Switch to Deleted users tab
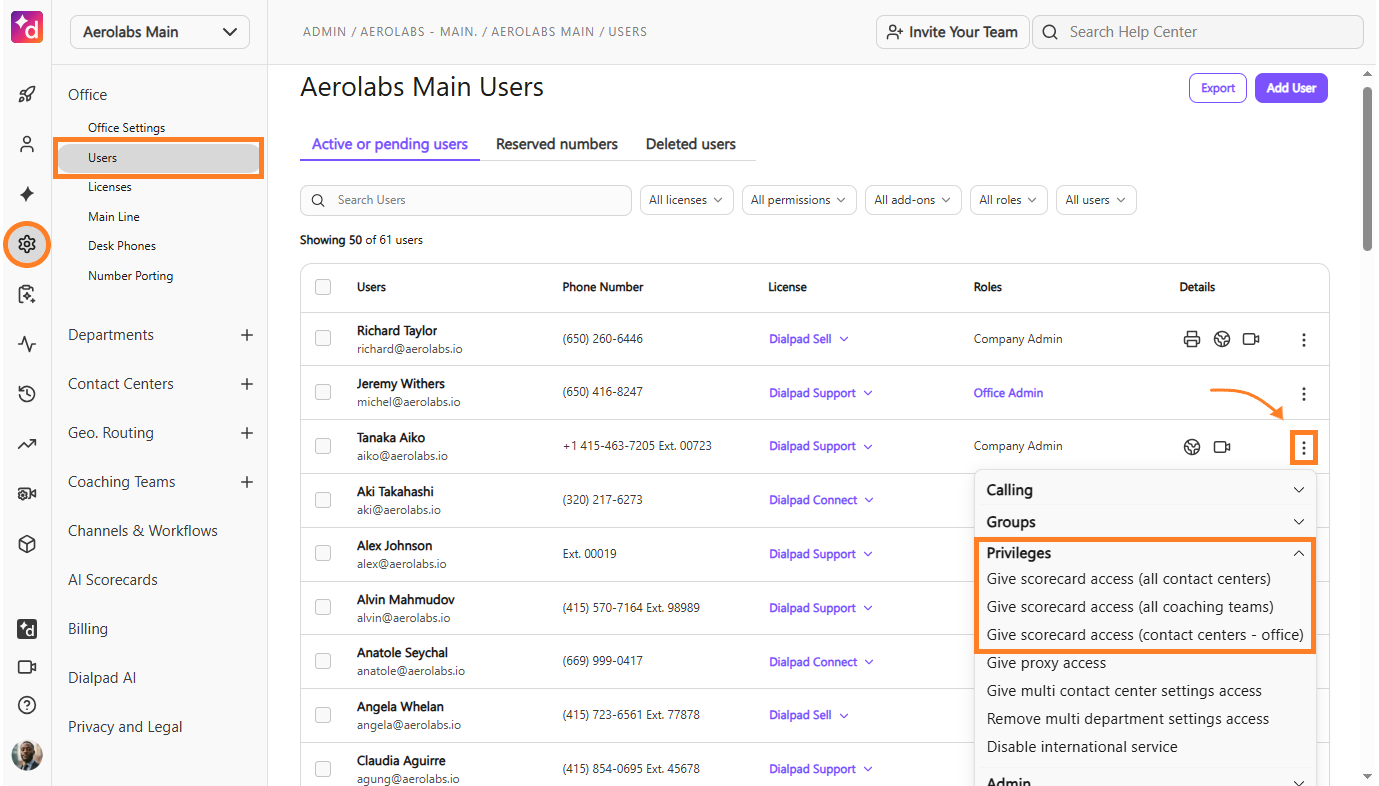Screen dimensions: 1379x786 691,144
